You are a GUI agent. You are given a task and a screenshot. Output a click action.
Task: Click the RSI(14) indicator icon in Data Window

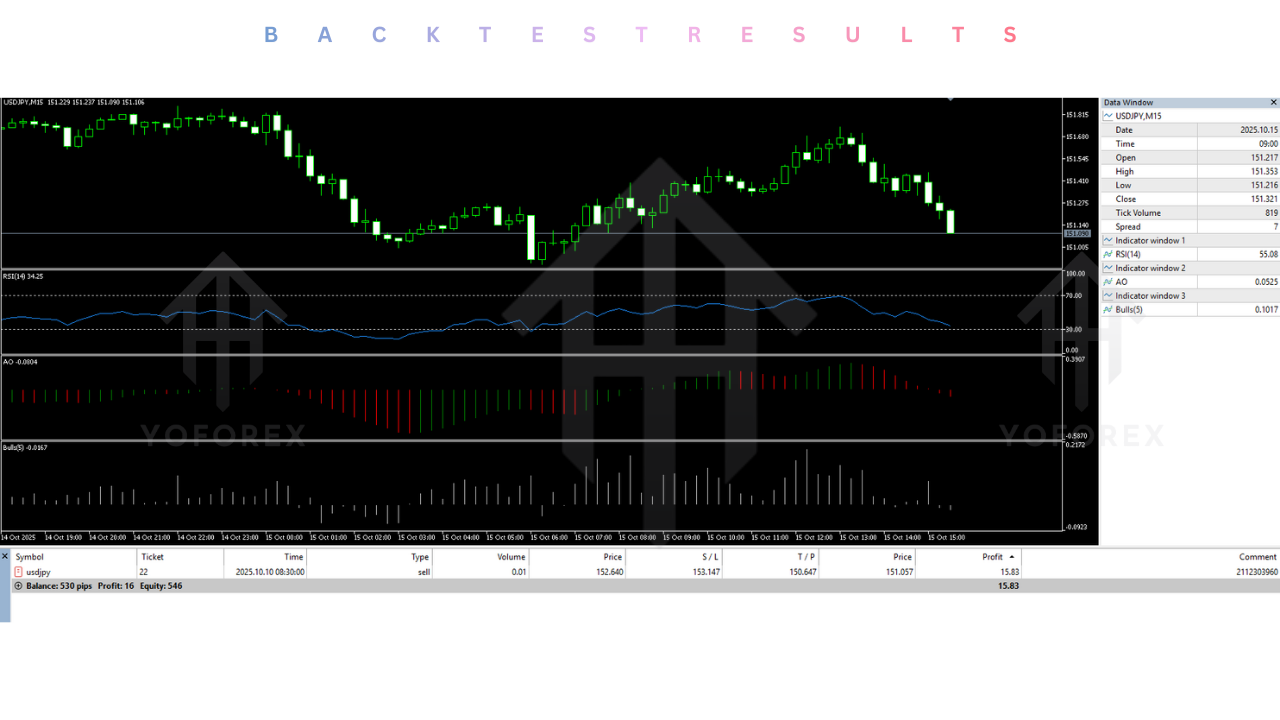1108,254
